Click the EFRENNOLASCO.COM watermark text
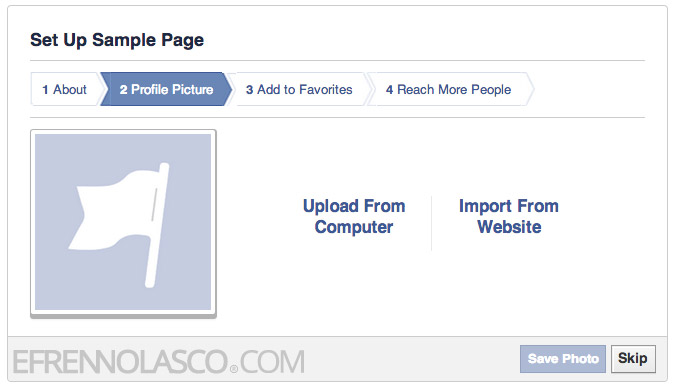Image resolution: width=676 pixels, height=388 pixels. (x=159, y=361)
